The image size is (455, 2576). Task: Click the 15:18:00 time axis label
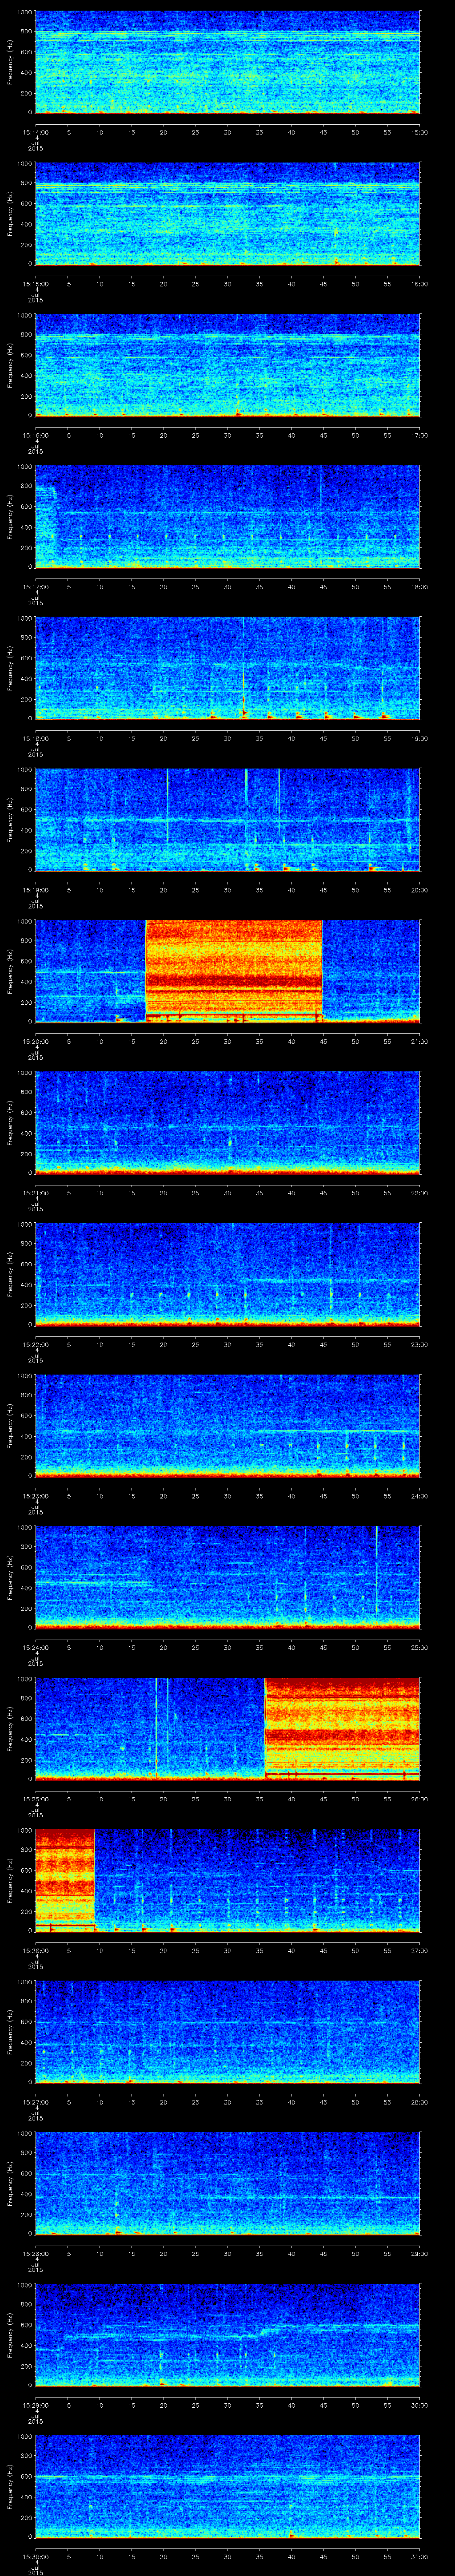35,738
